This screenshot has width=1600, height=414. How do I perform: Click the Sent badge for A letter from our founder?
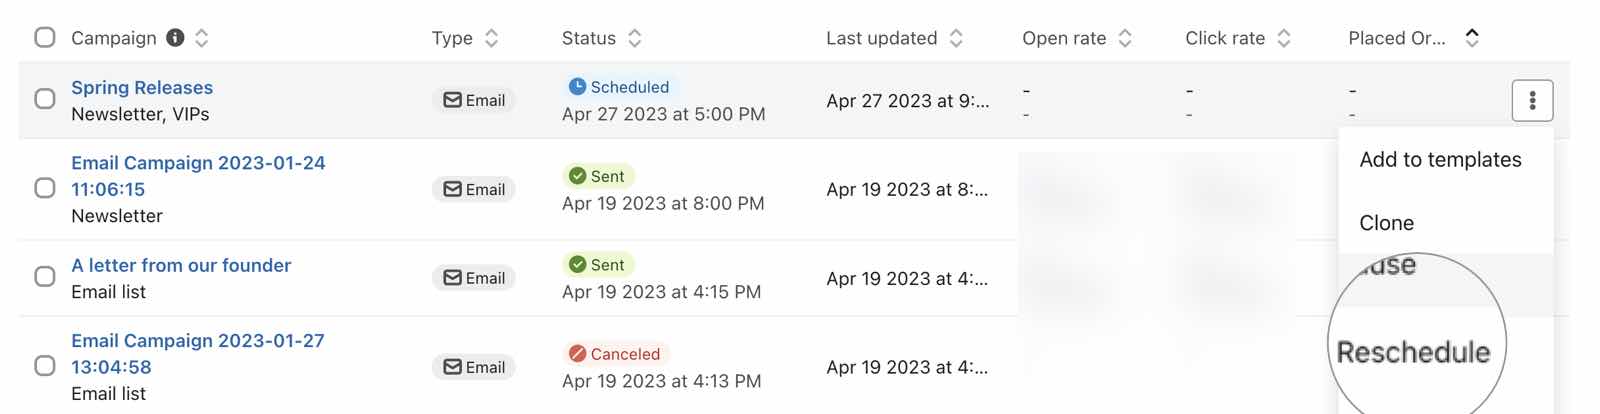598,265
